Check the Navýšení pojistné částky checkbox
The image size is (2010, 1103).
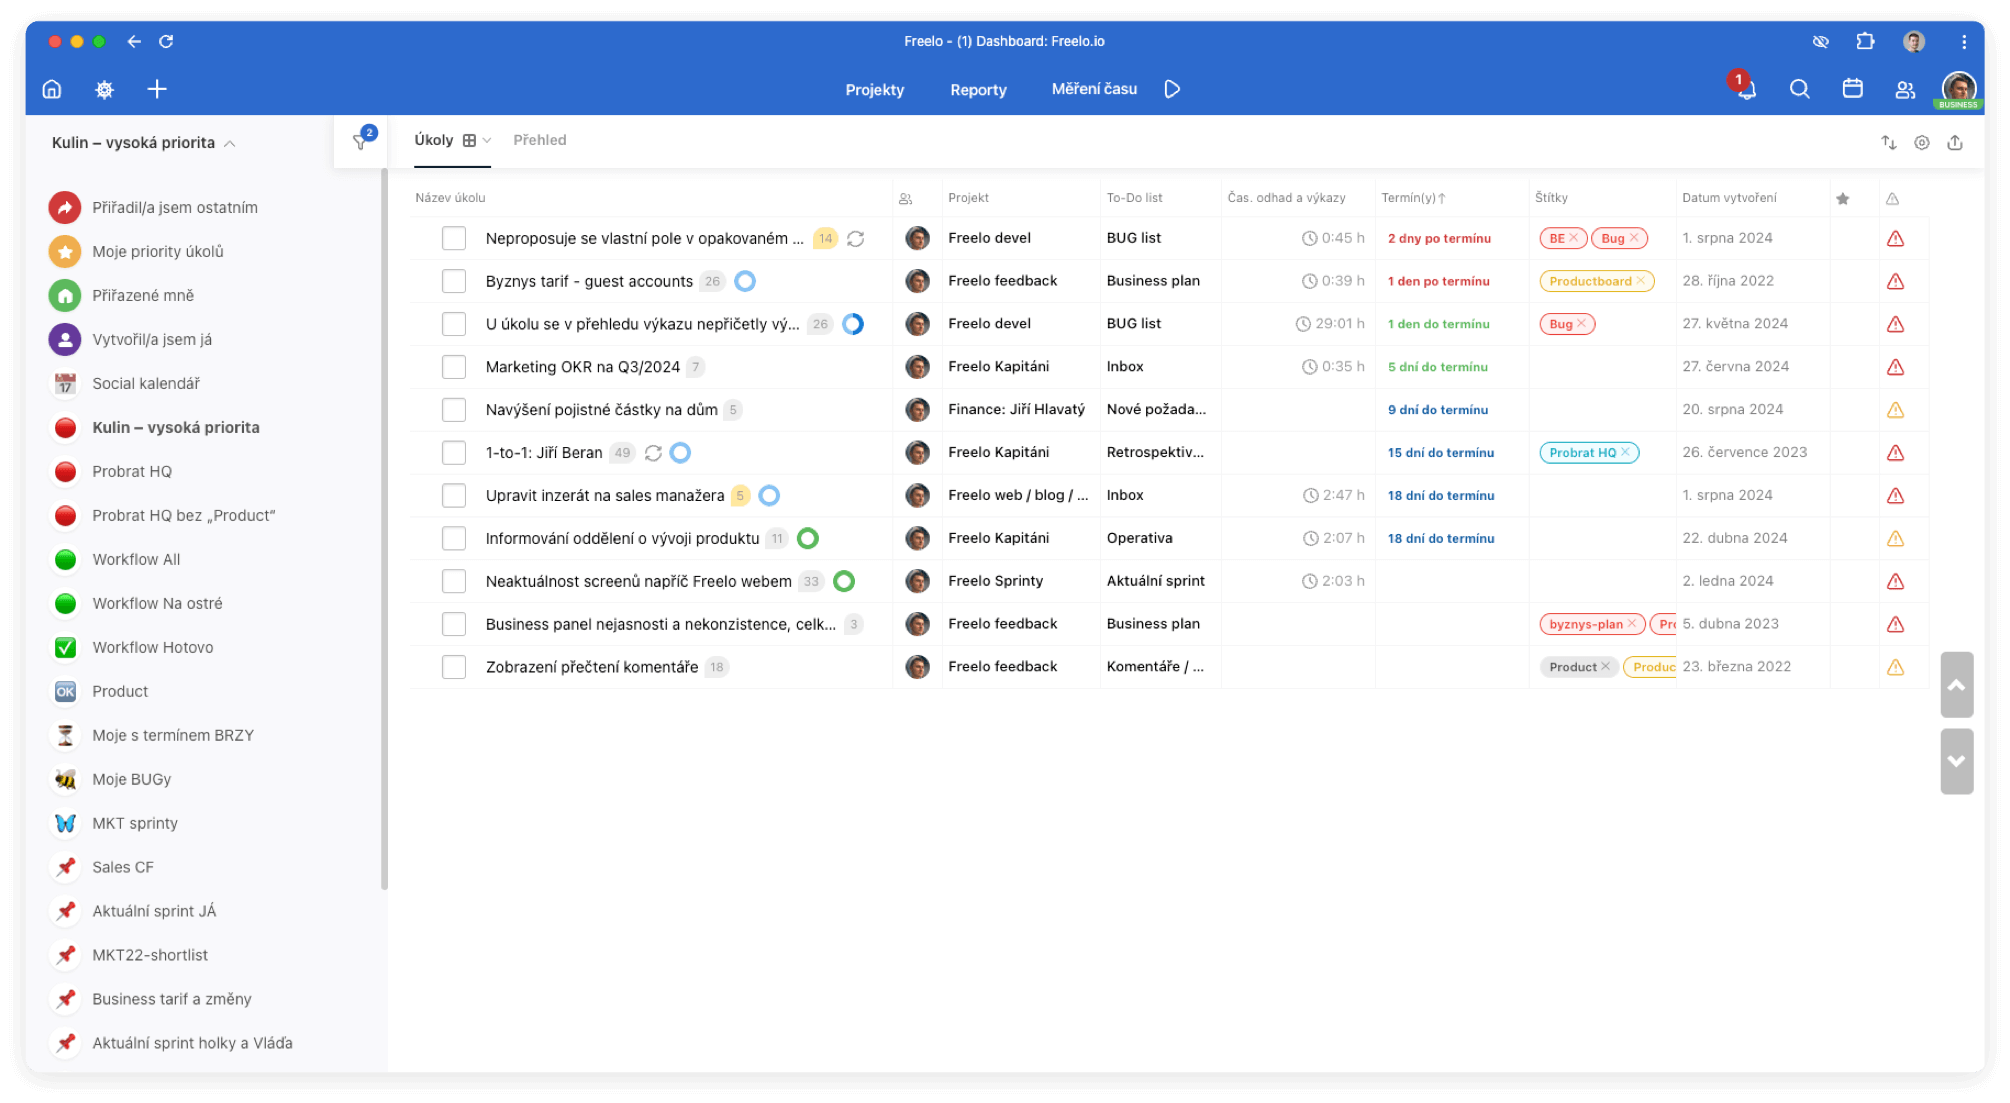tap(454, 410)
